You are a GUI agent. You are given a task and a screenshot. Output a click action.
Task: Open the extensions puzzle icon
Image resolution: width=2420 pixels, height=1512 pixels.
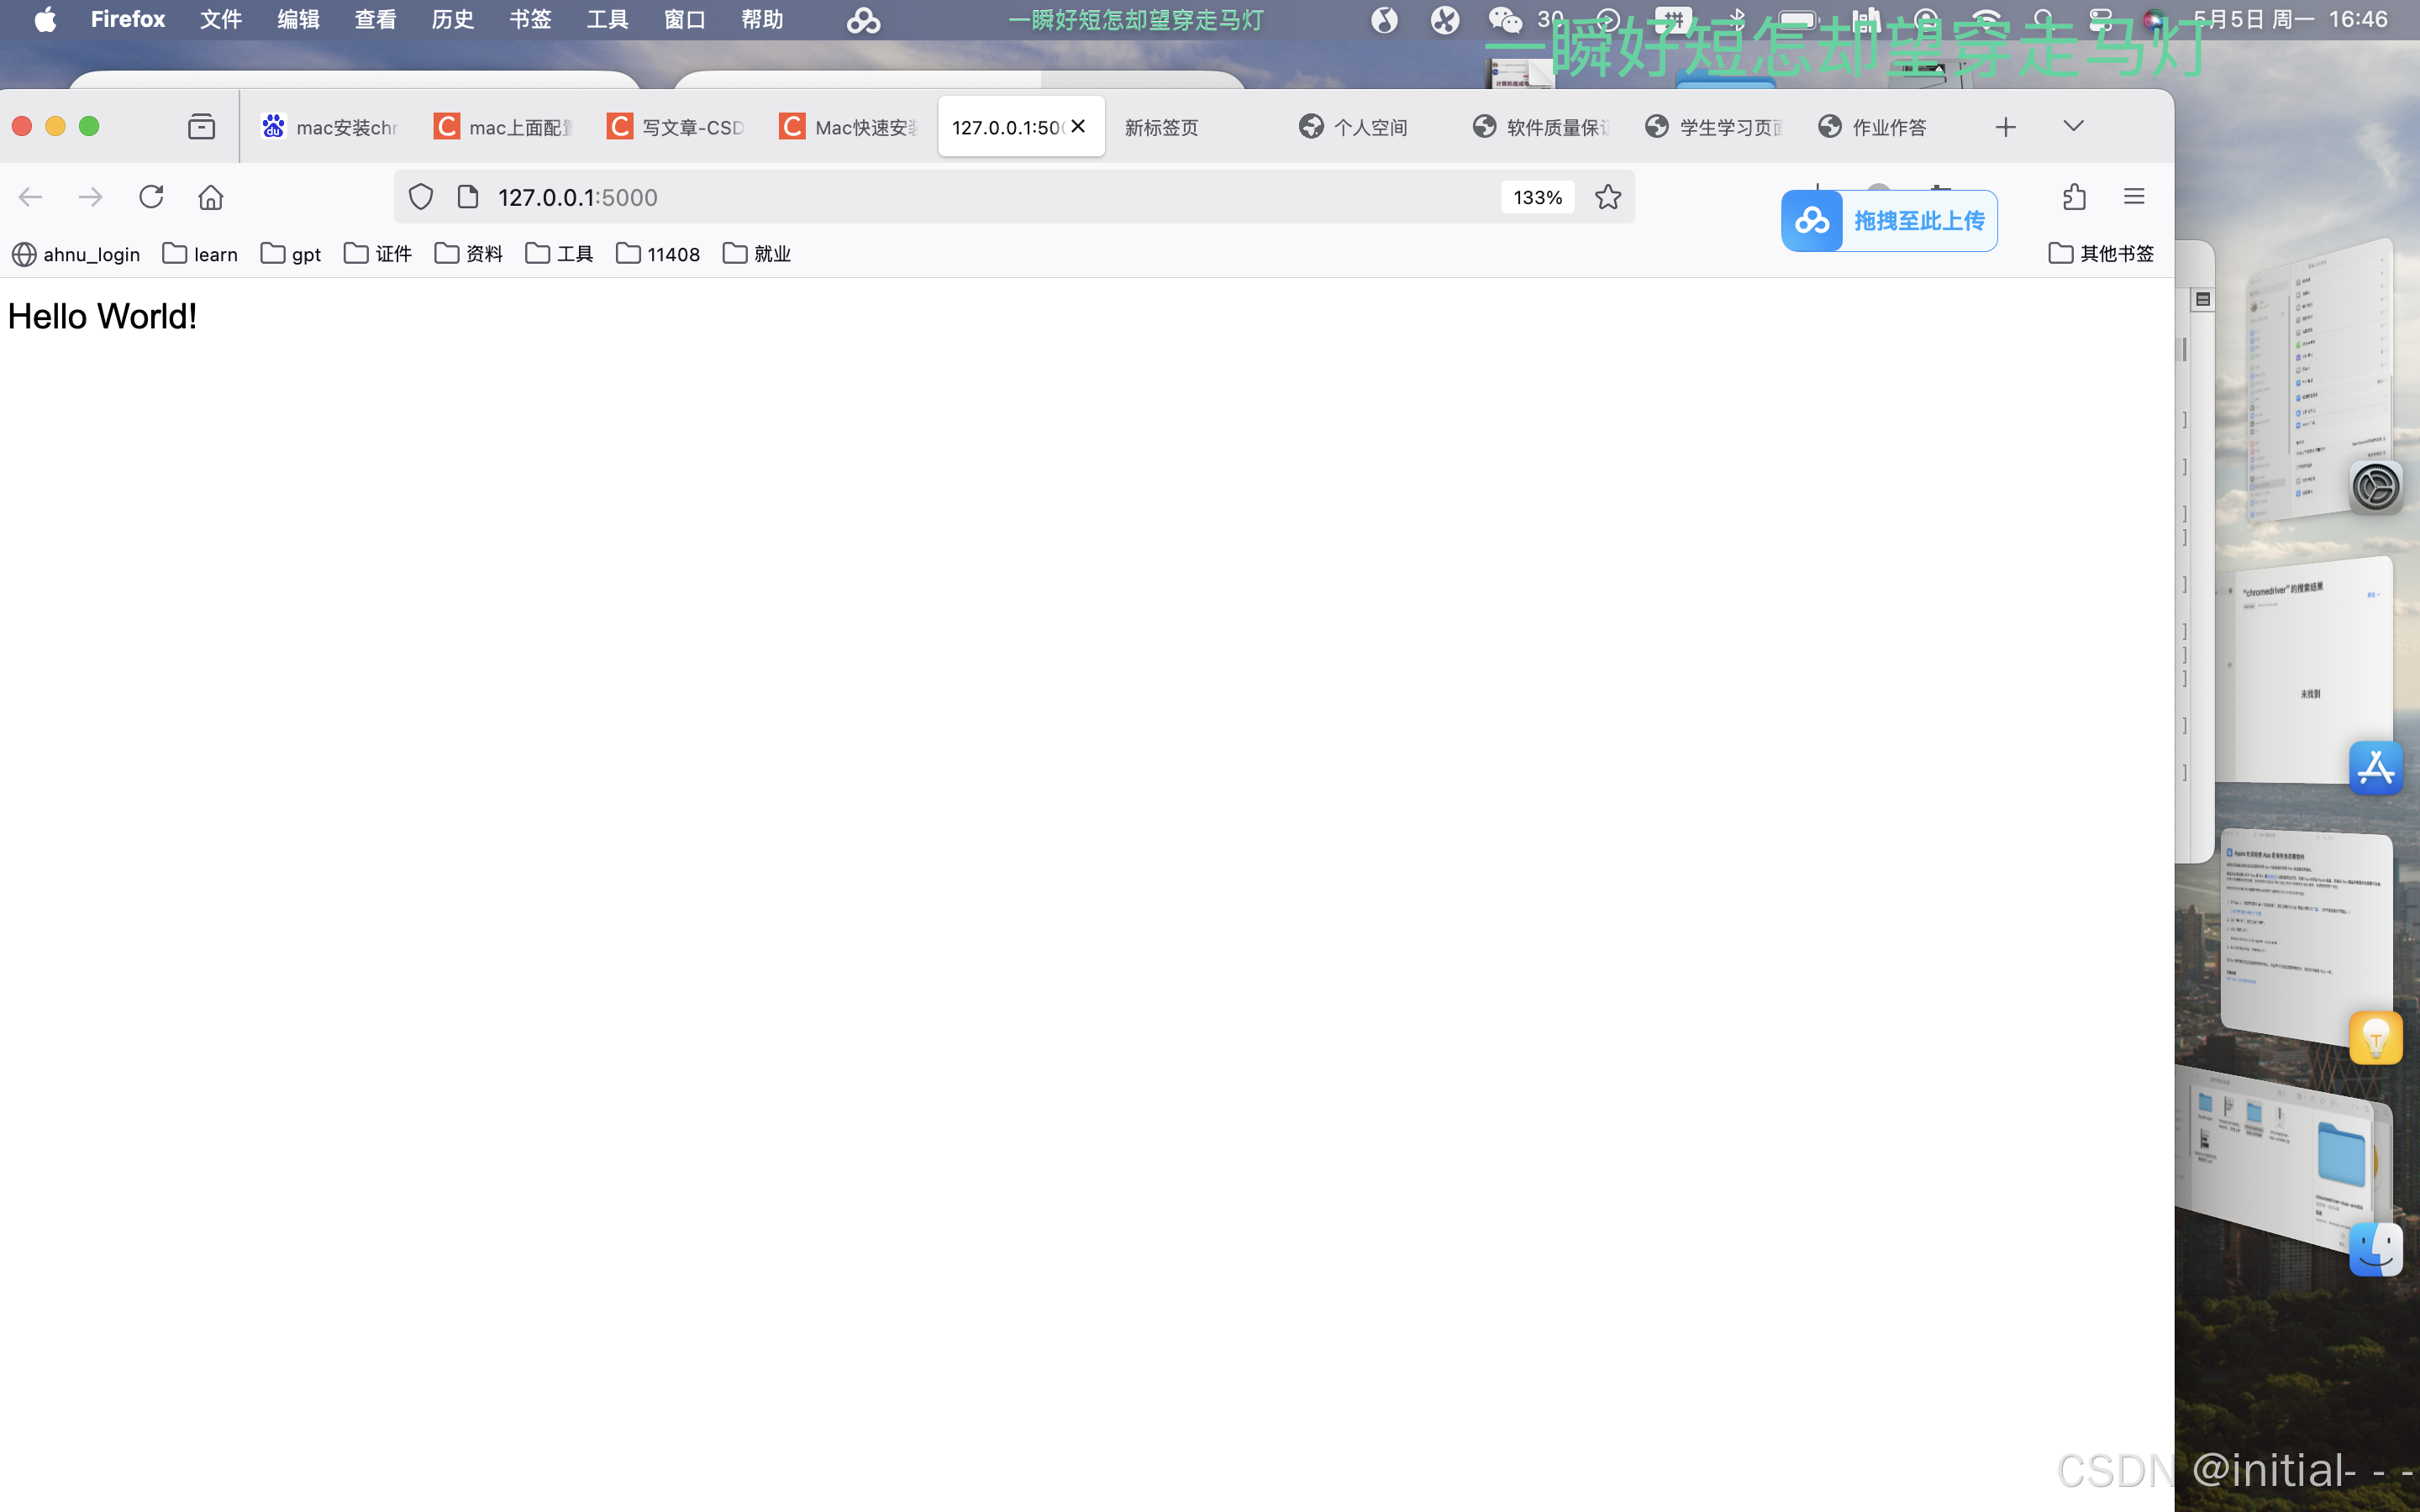click(x=2074, y=197)
